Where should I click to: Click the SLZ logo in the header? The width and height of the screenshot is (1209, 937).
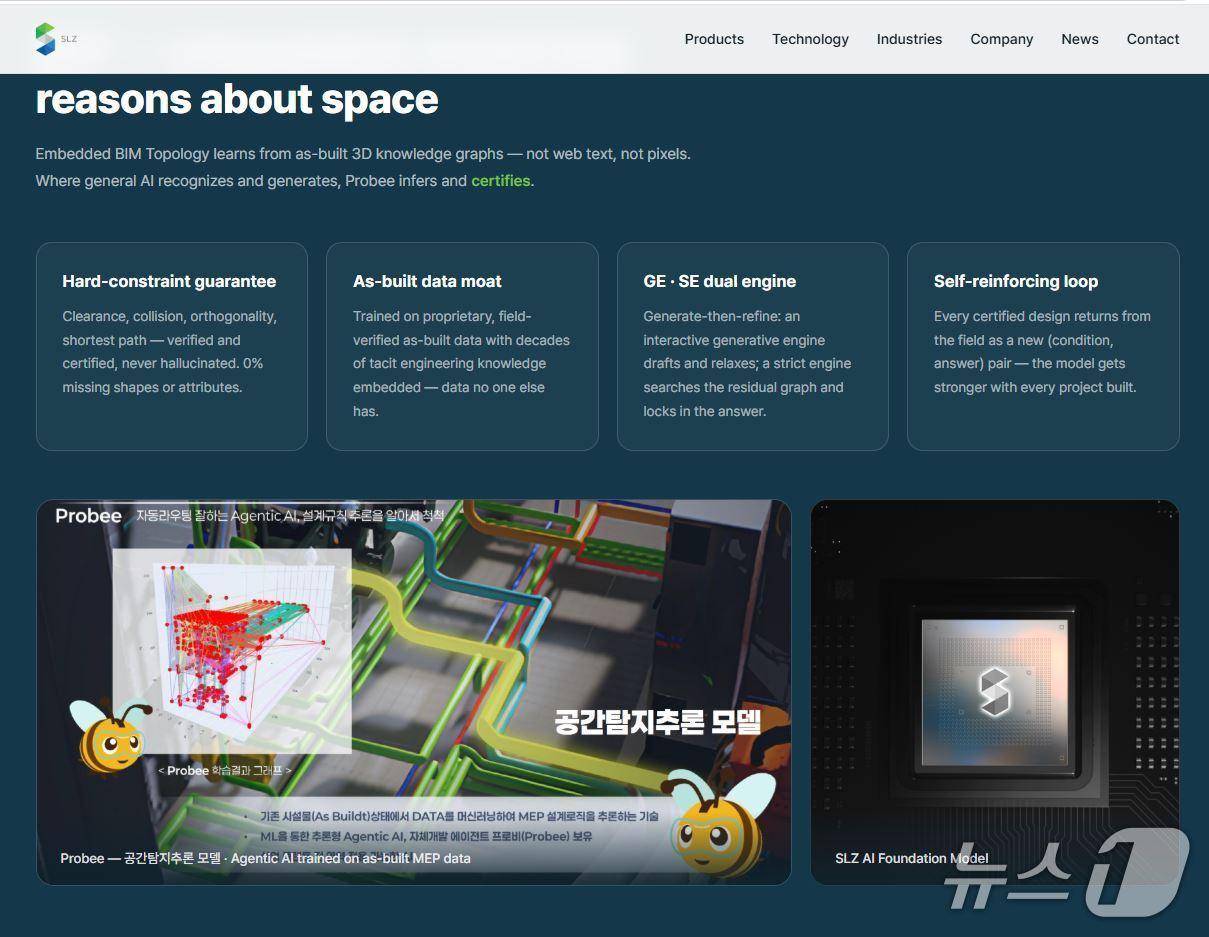(x=56, y=39)
